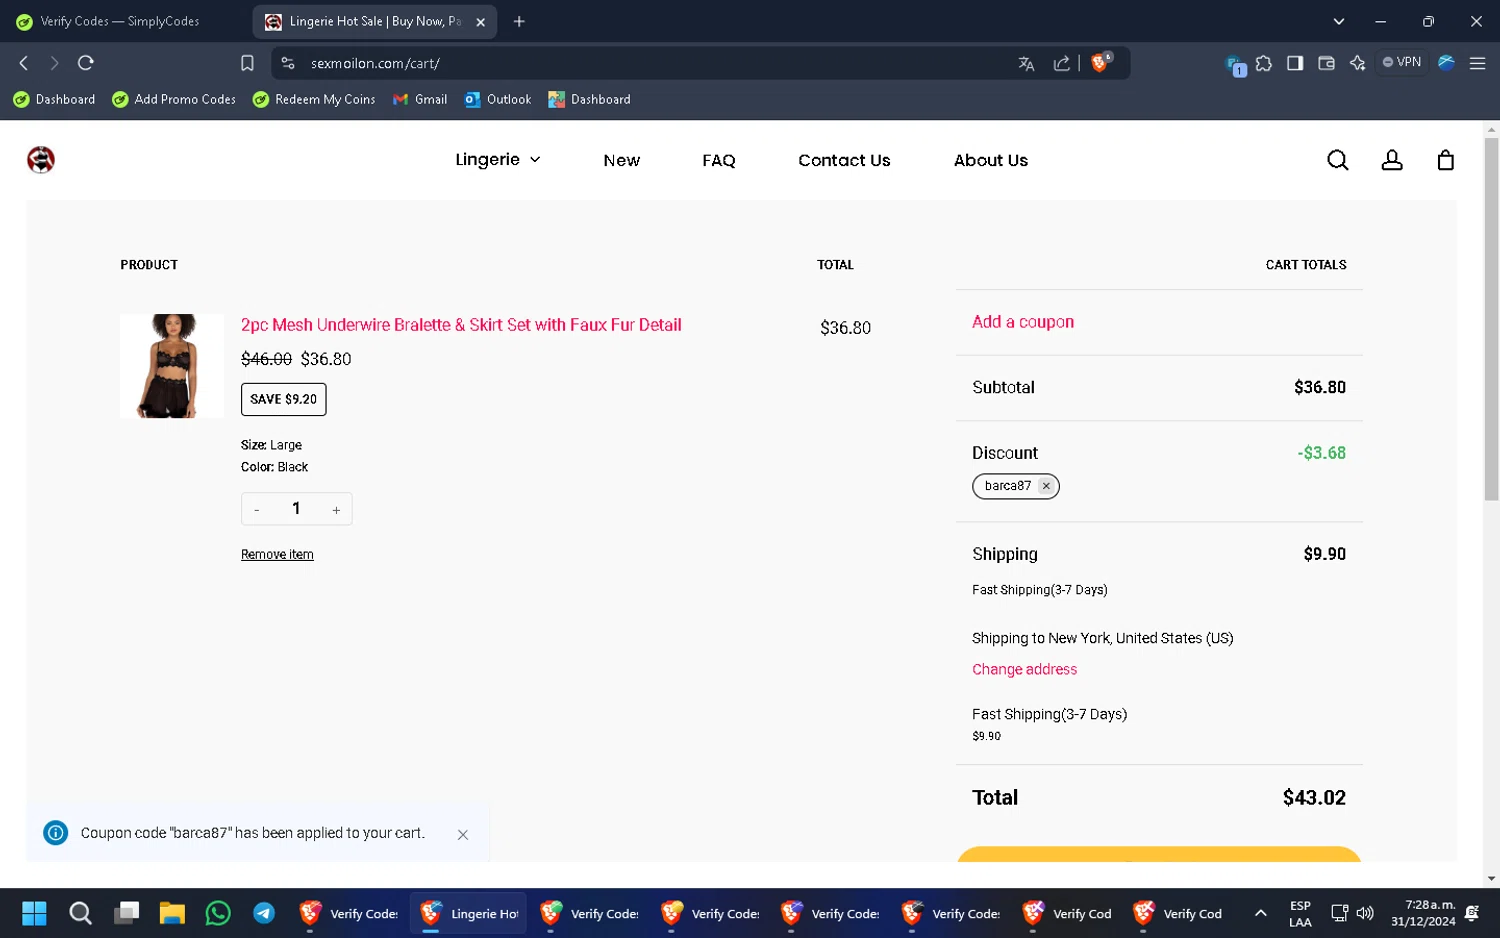Close the Lingerie Hot Sale tab
The width and height of the screenshot is (1500, 938).
[480, 22]
